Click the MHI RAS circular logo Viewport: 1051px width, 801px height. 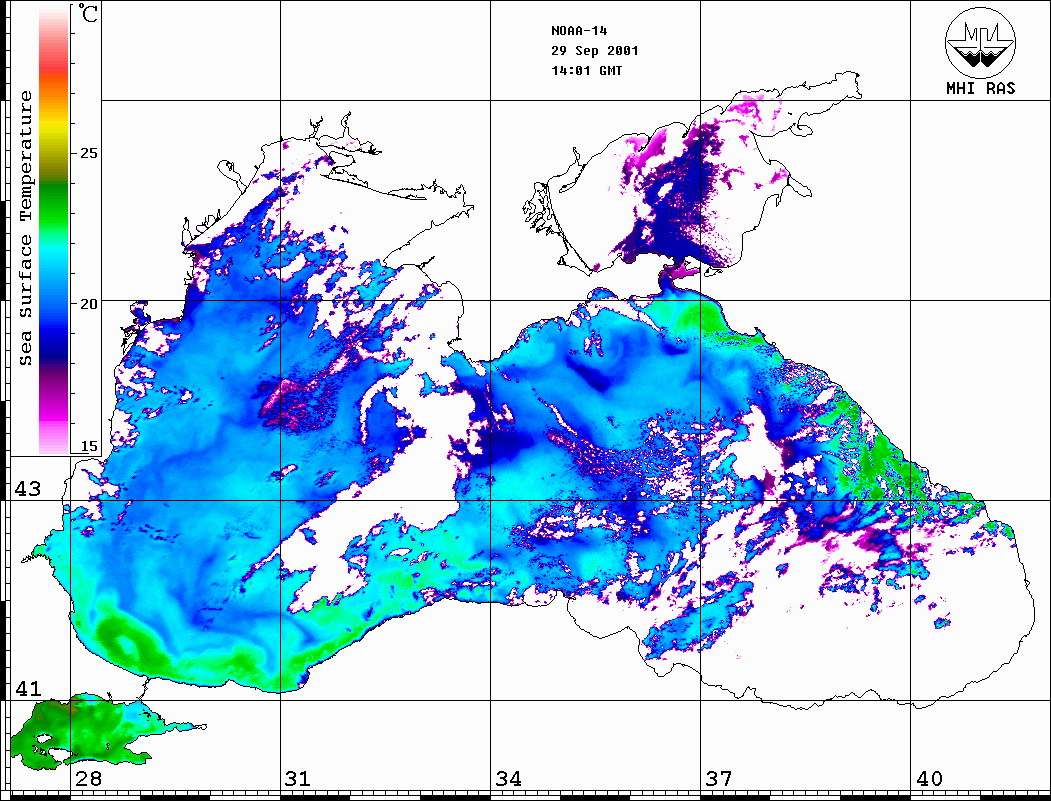click(x=981, y=42)
